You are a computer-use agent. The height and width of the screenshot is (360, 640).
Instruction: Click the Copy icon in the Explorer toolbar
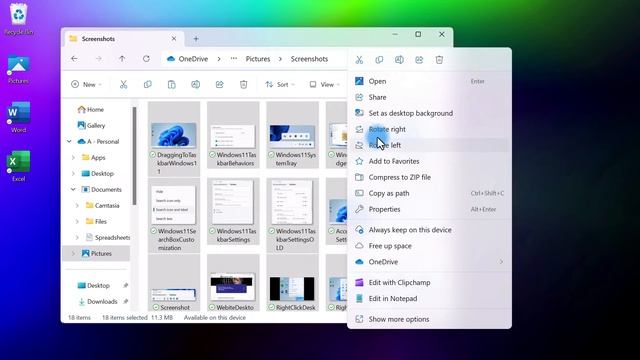click(x=147, y=84)
